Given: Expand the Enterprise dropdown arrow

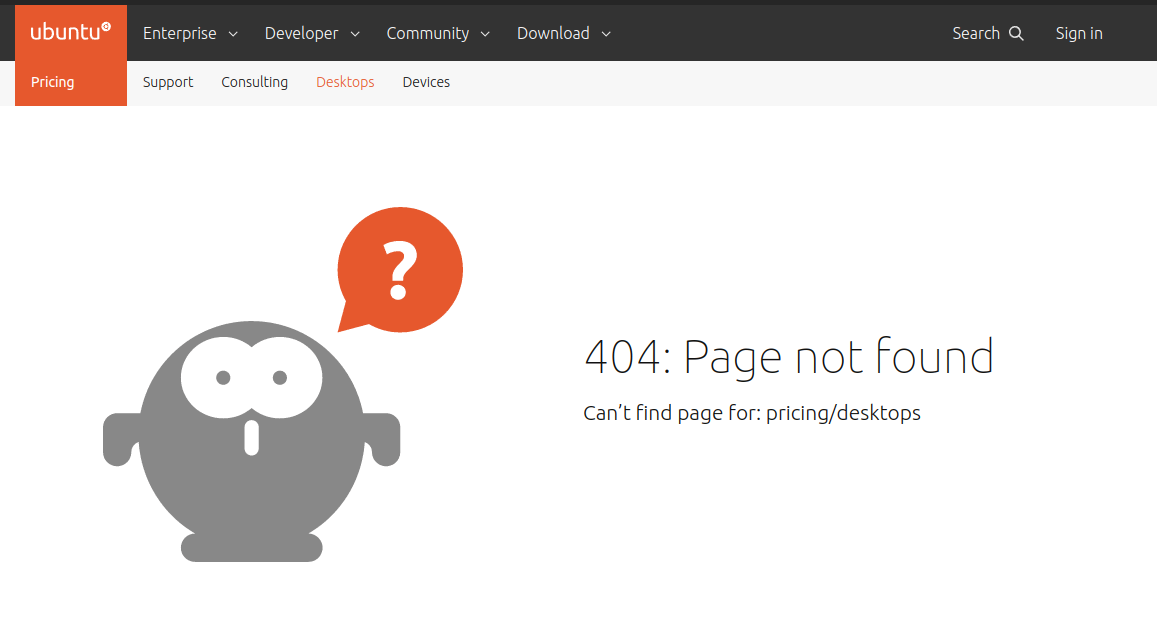Looking at the screenshot, I should 233,33.
